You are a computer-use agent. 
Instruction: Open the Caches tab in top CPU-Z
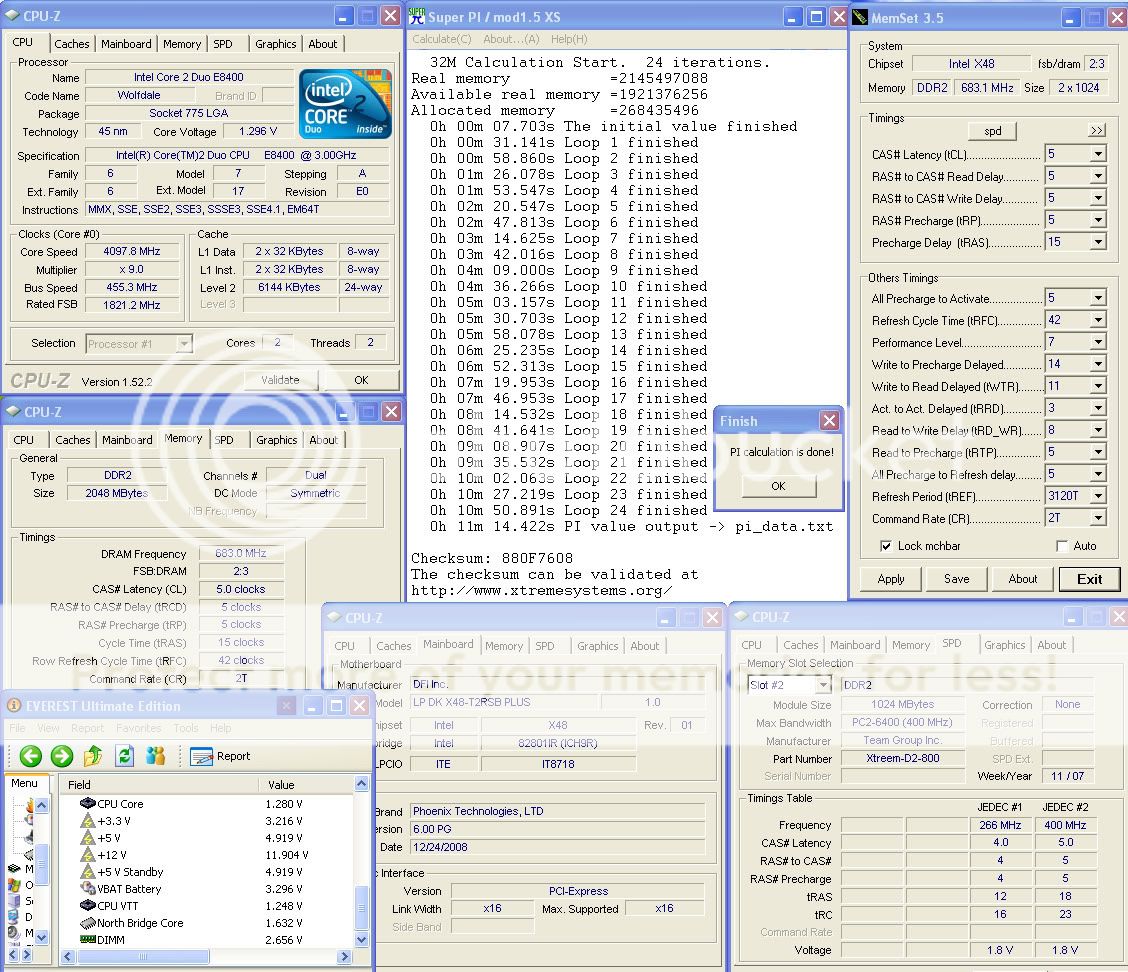click(72, 44)
